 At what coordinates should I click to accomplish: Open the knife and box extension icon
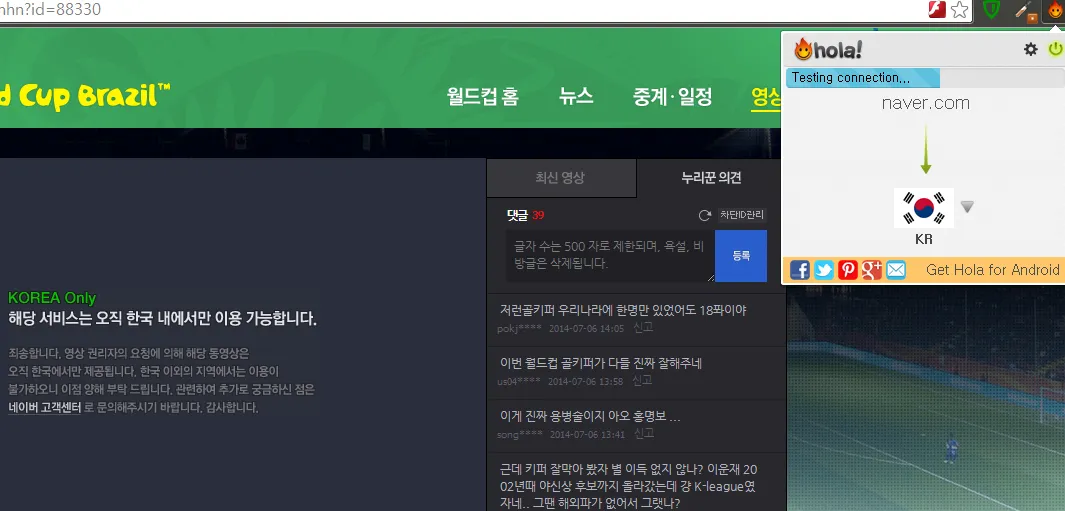1026,11
